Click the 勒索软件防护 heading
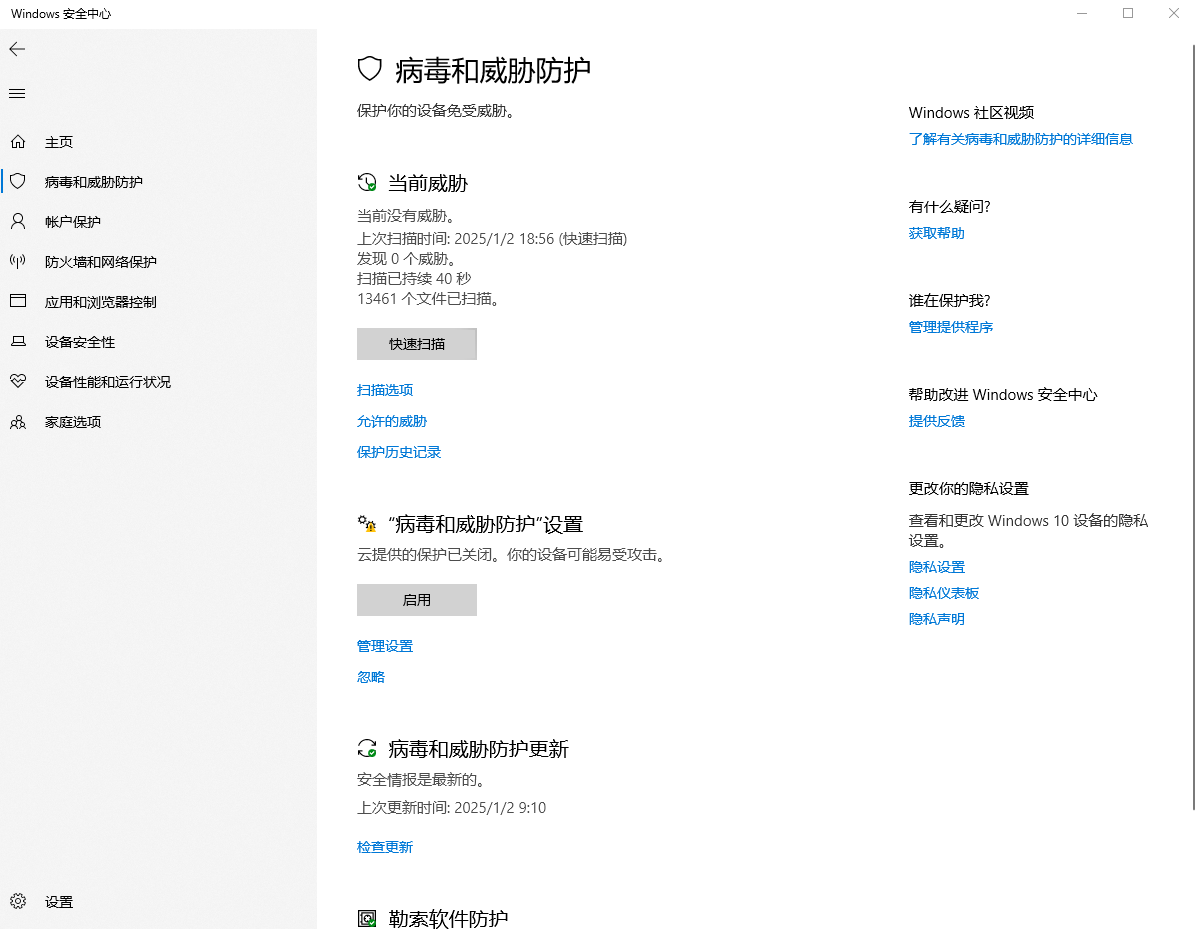This screenshot has height=929, width=1197. coord(448,918)
